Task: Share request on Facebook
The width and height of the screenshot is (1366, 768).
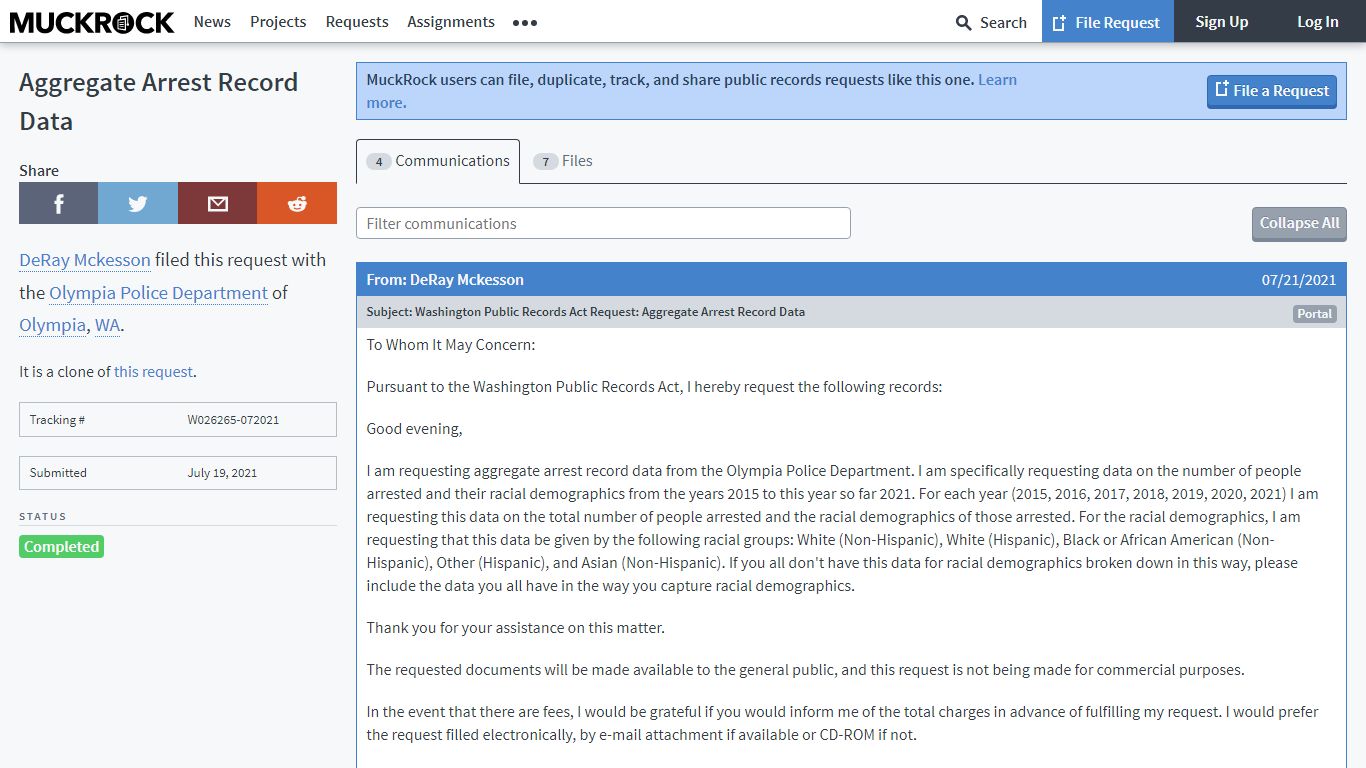Action: [x=58, y=203]
